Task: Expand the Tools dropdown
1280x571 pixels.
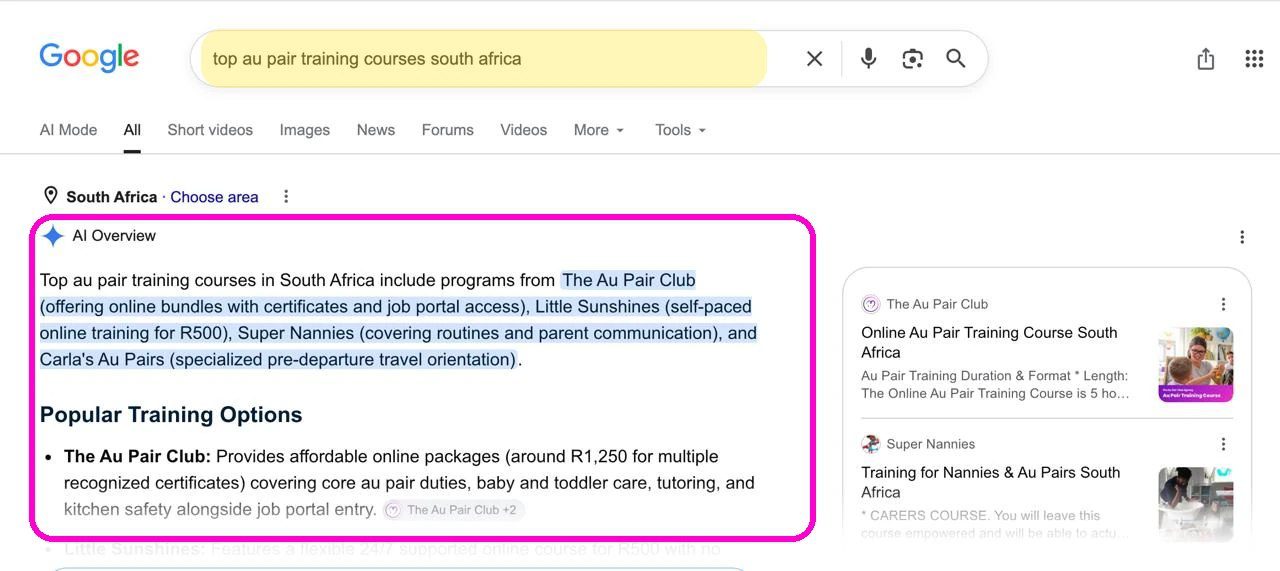Action: 681,130
